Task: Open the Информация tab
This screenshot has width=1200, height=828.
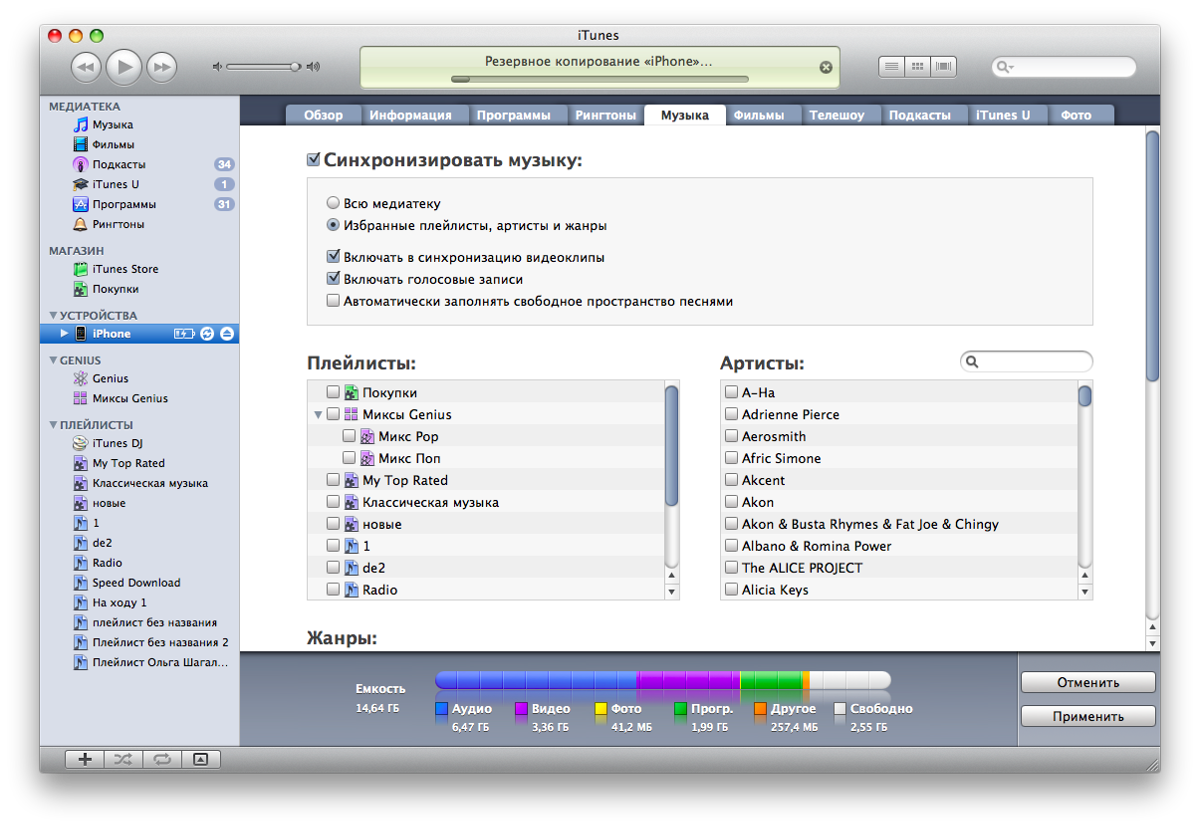Action: (410, 115)
